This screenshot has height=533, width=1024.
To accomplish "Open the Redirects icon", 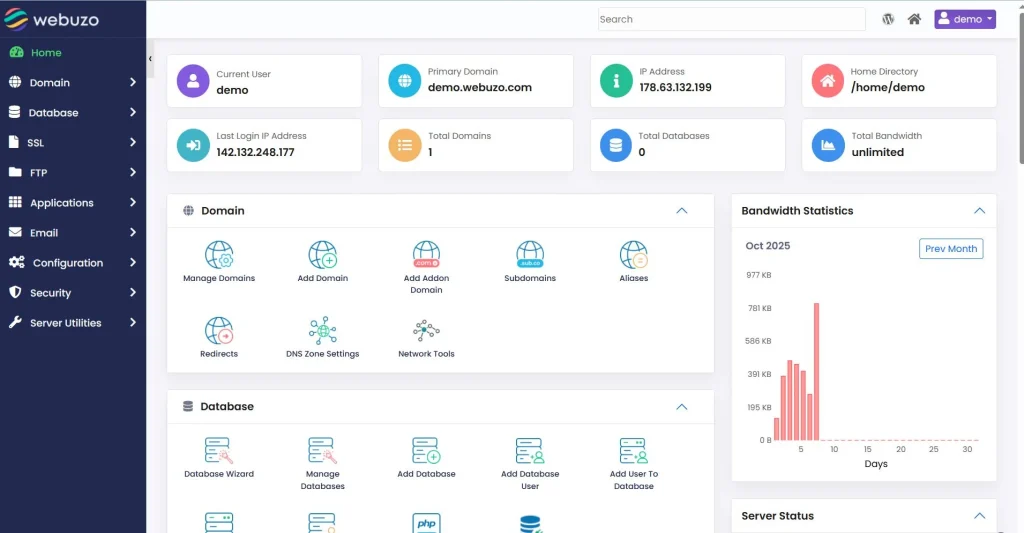I will pos(219,331).
